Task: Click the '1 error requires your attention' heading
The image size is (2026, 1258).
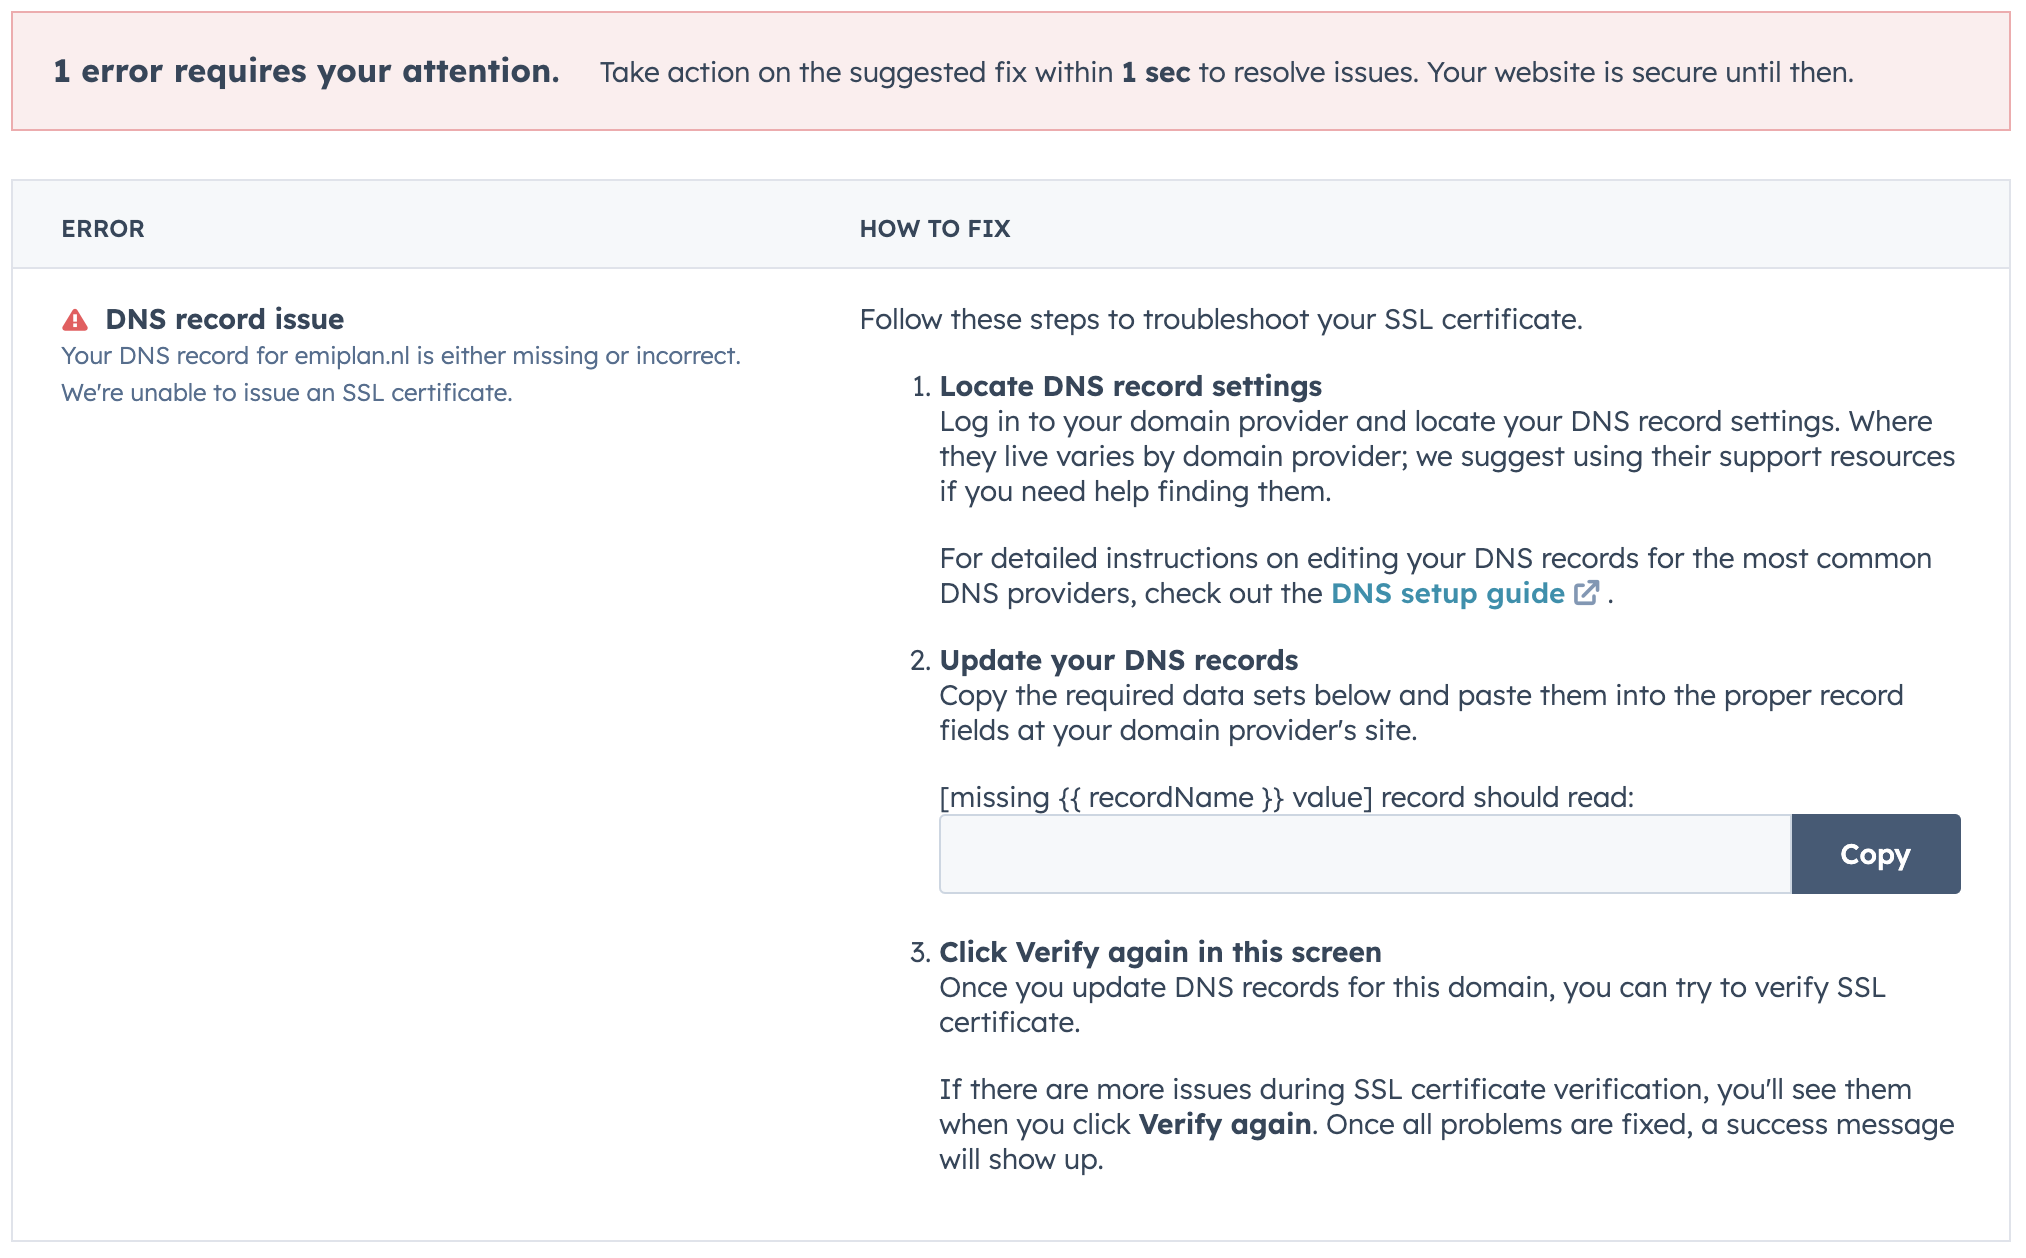Action: tap(306, 72)
